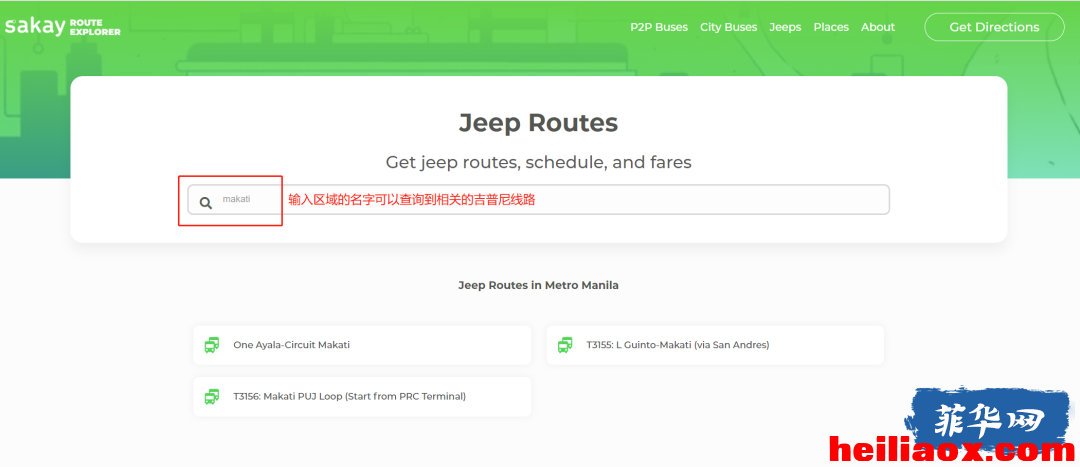Click the Sakay Route Explorer logo
Screen dimensions: 1080x467
[62, 27]
